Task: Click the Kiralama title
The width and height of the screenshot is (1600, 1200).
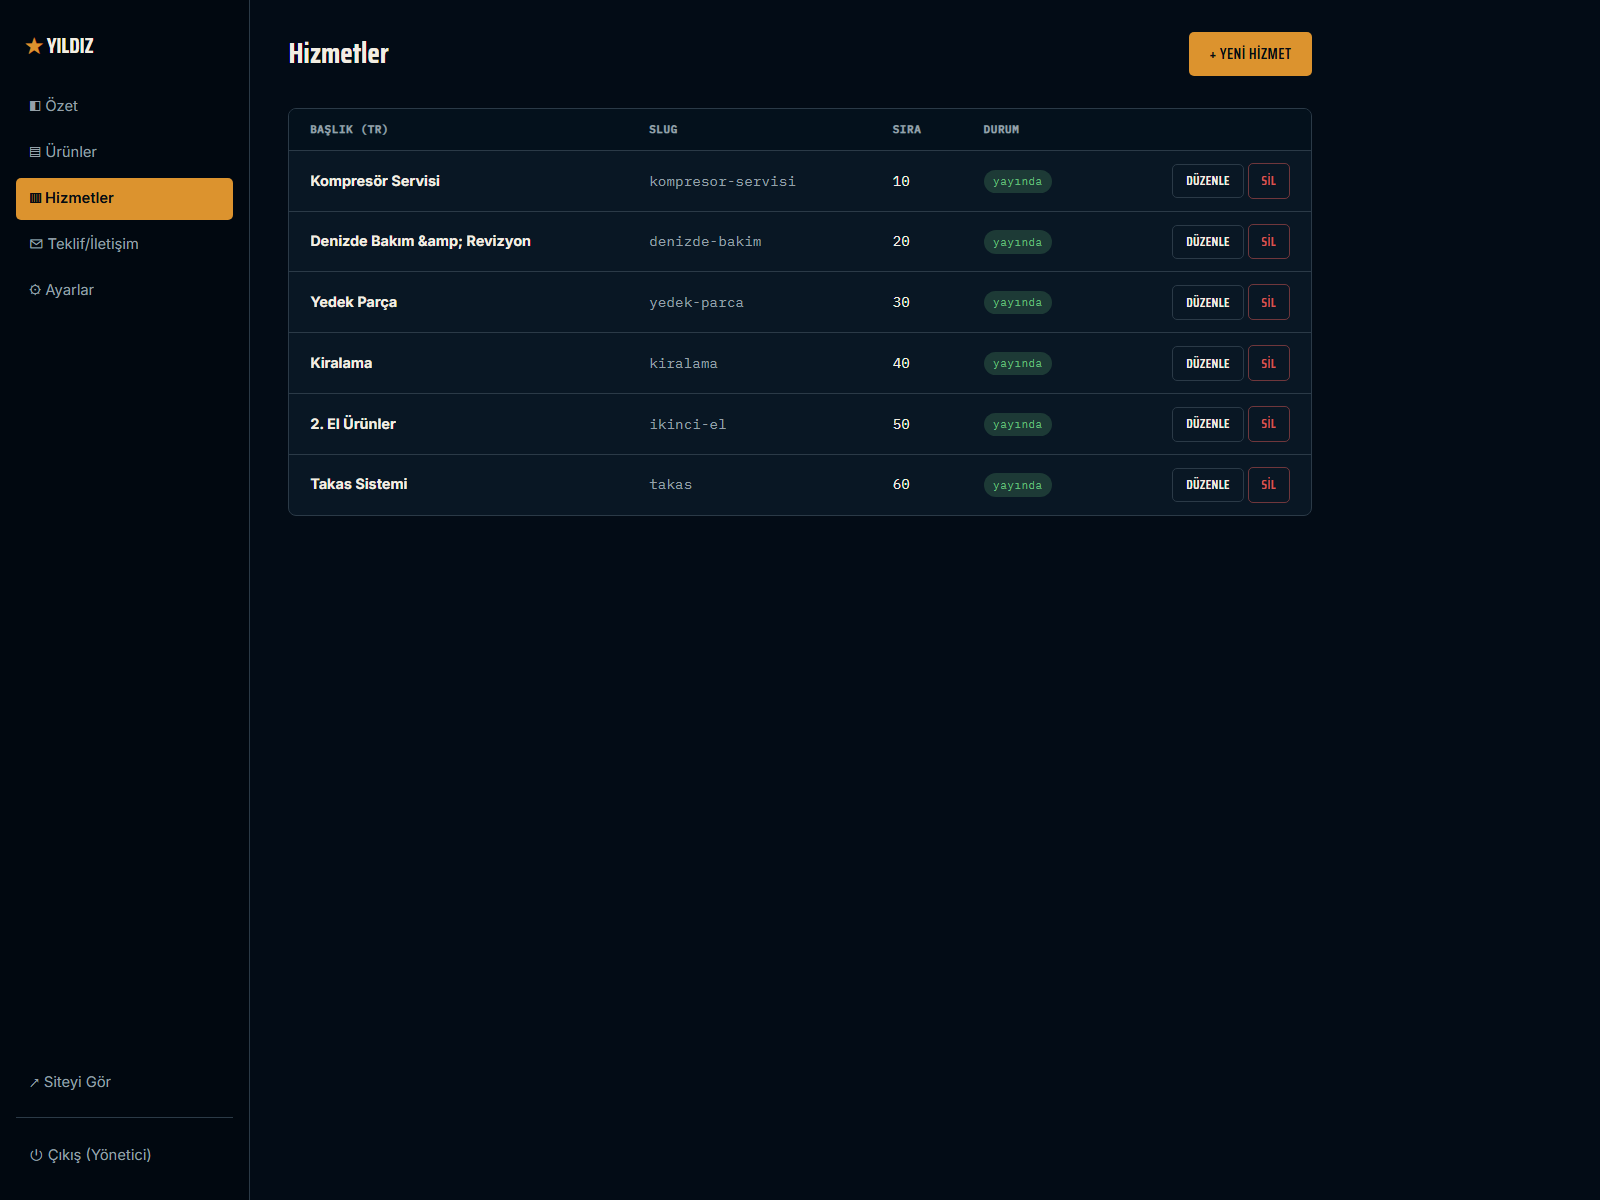Action: click(x=341, y=363)
